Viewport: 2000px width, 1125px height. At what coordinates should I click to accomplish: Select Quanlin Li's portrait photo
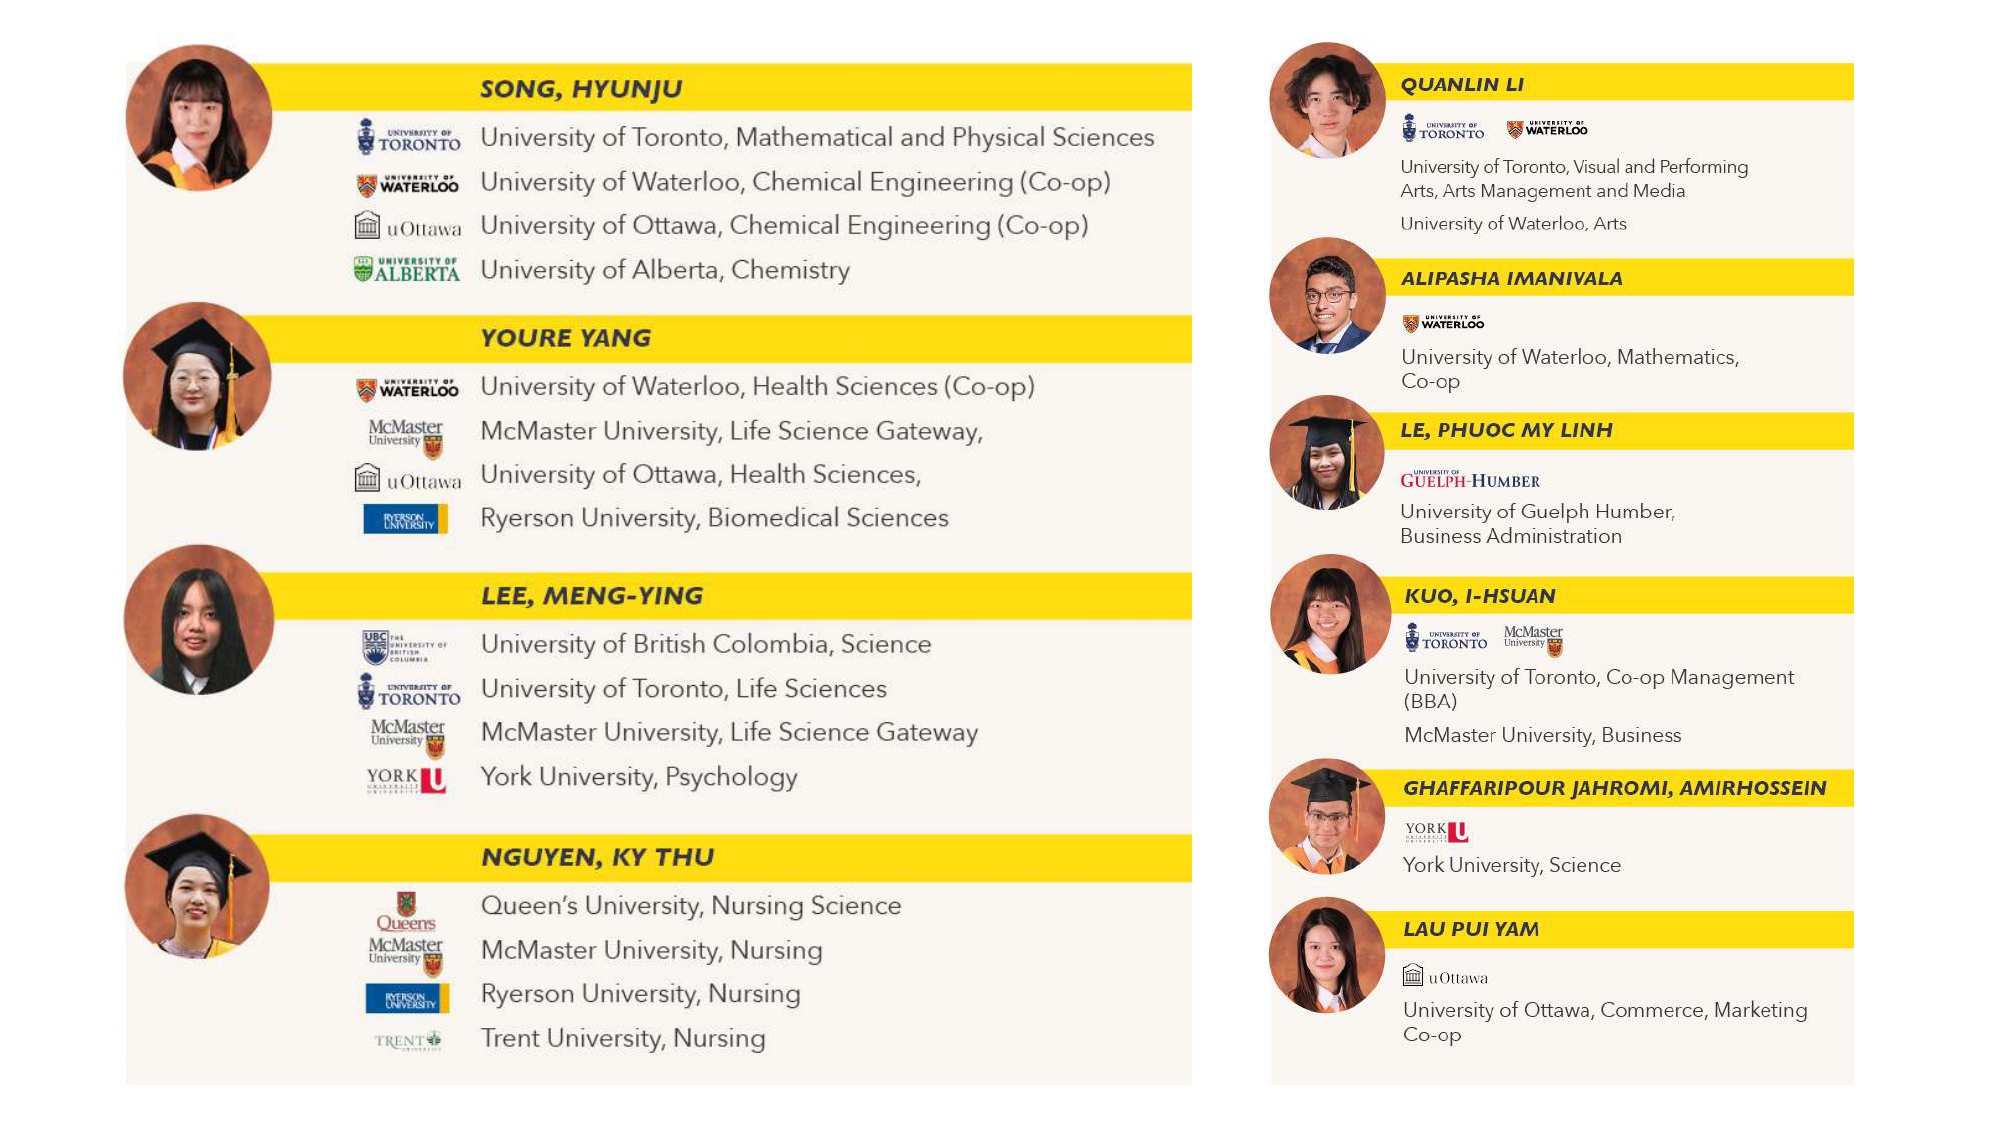point(1327,100)
